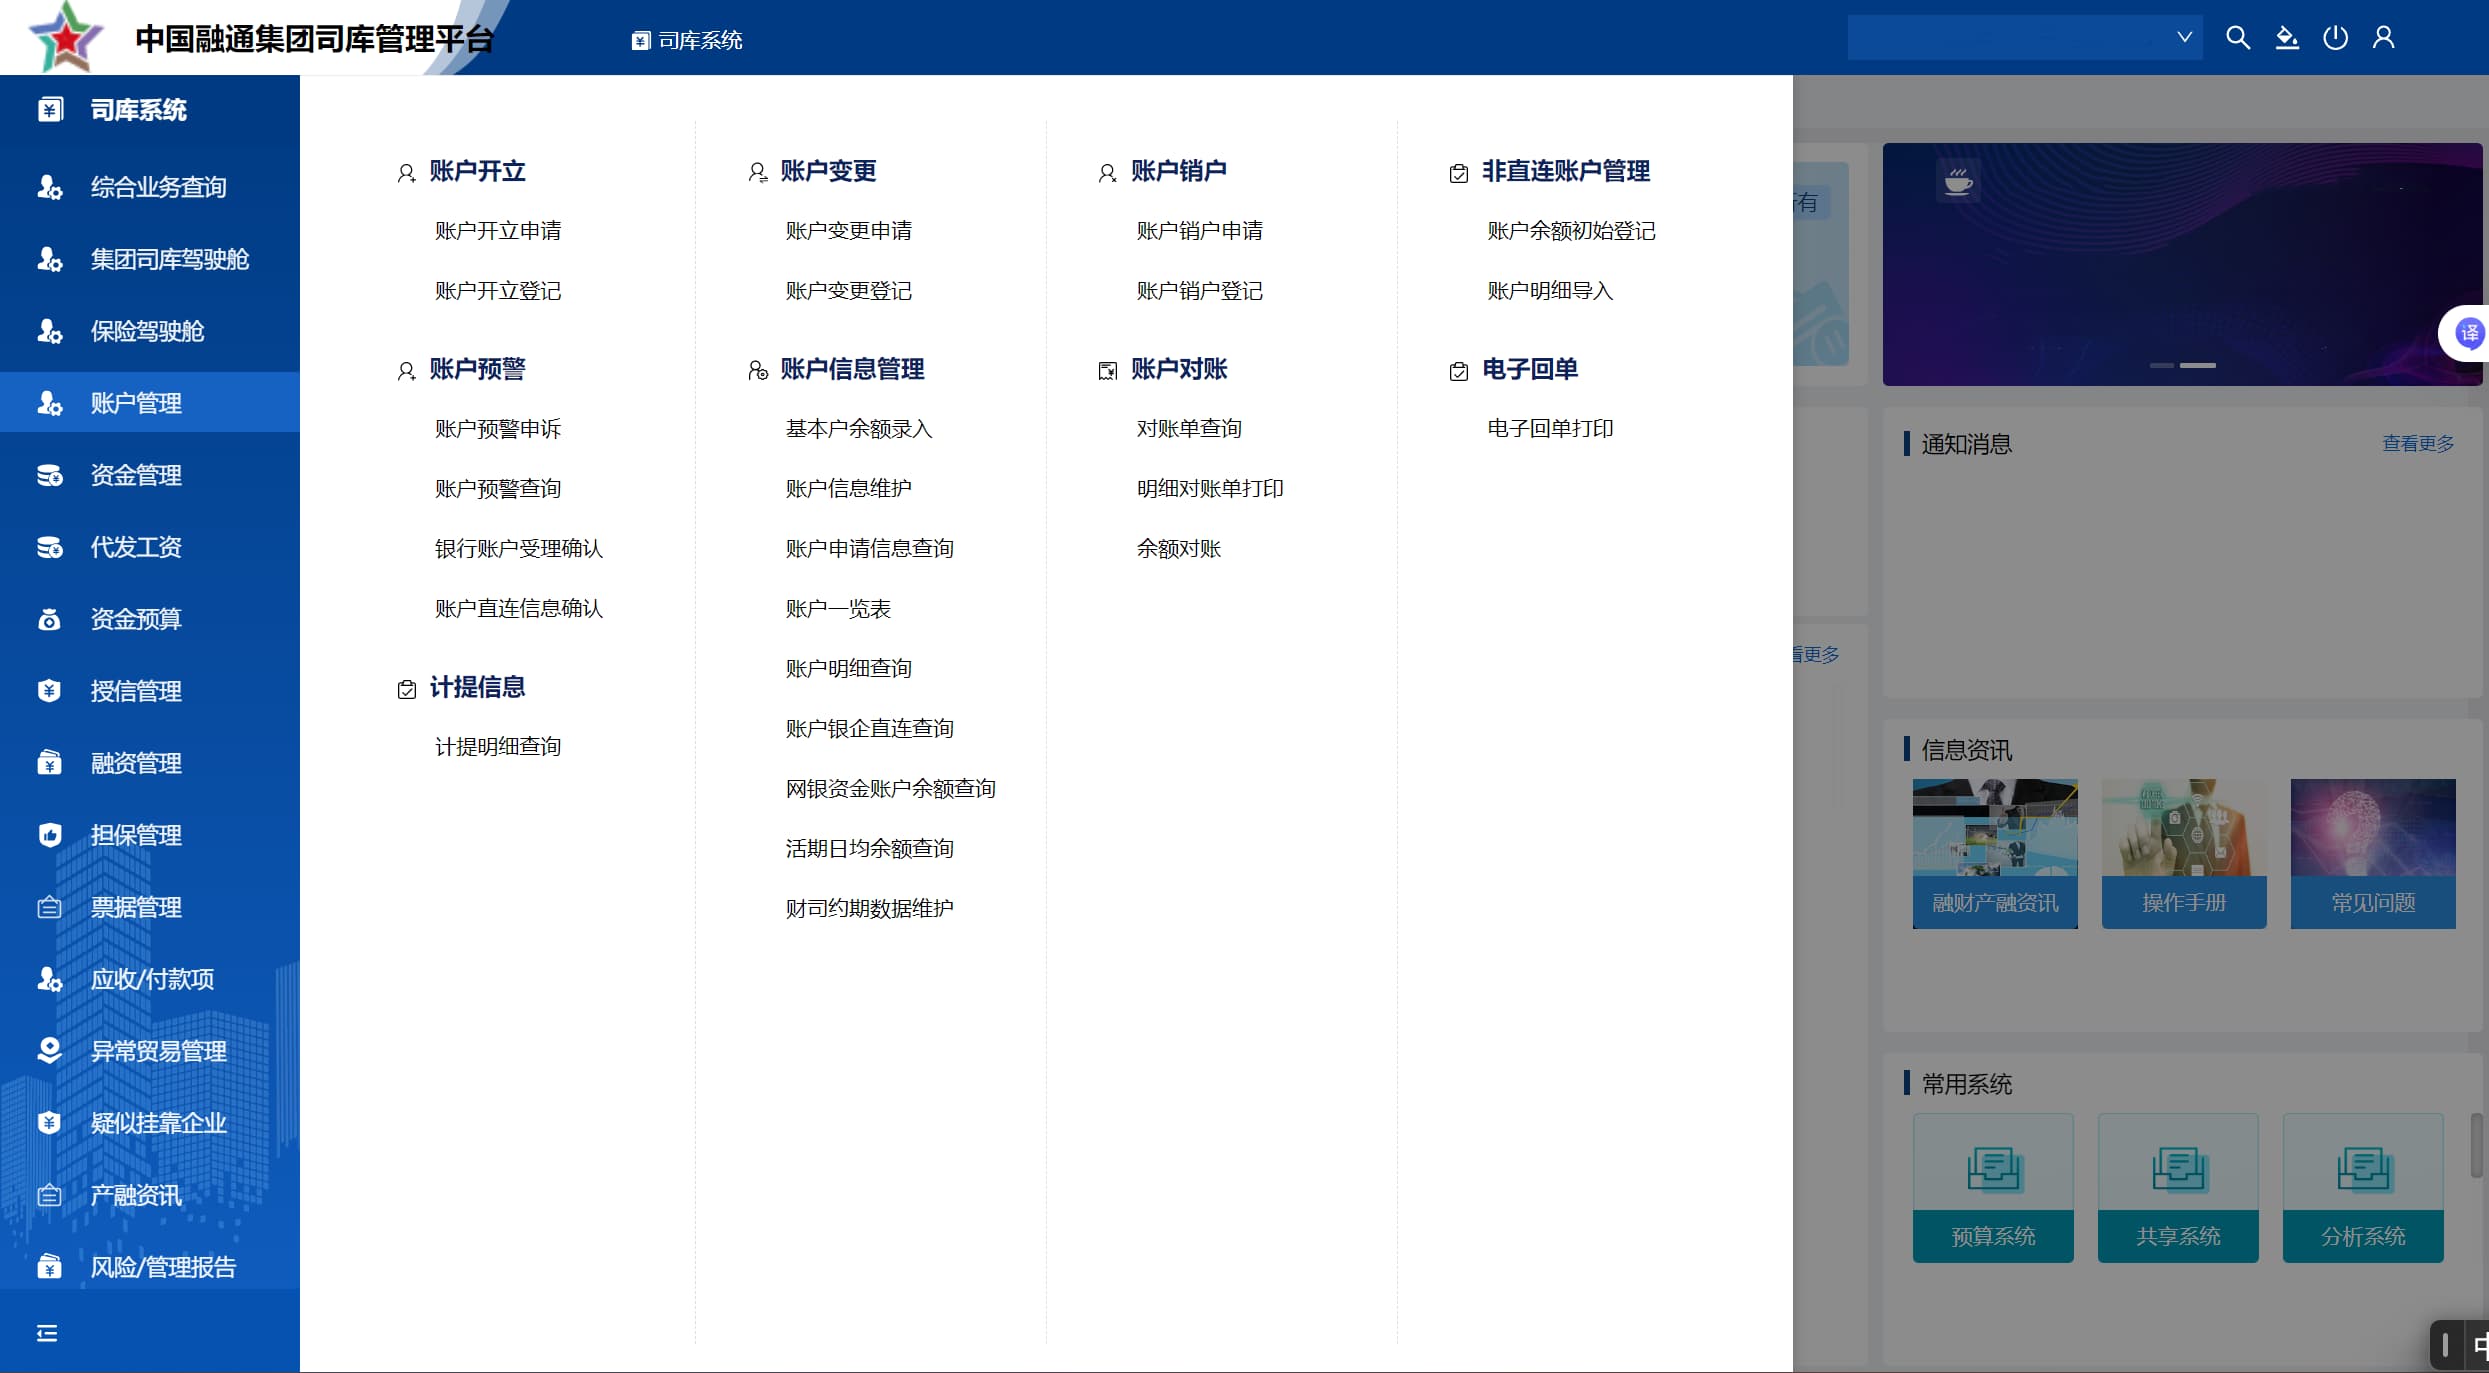2489x1373 pixels.
Task: Click the floating 译 translate button
Action: (2468, 333)
